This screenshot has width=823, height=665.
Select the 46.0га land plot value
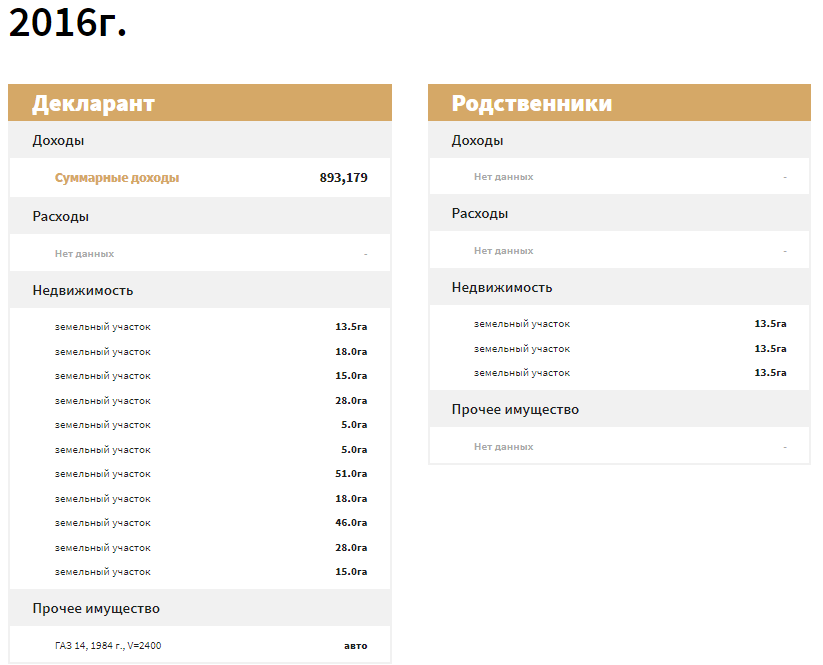click(x=351, y=523)
